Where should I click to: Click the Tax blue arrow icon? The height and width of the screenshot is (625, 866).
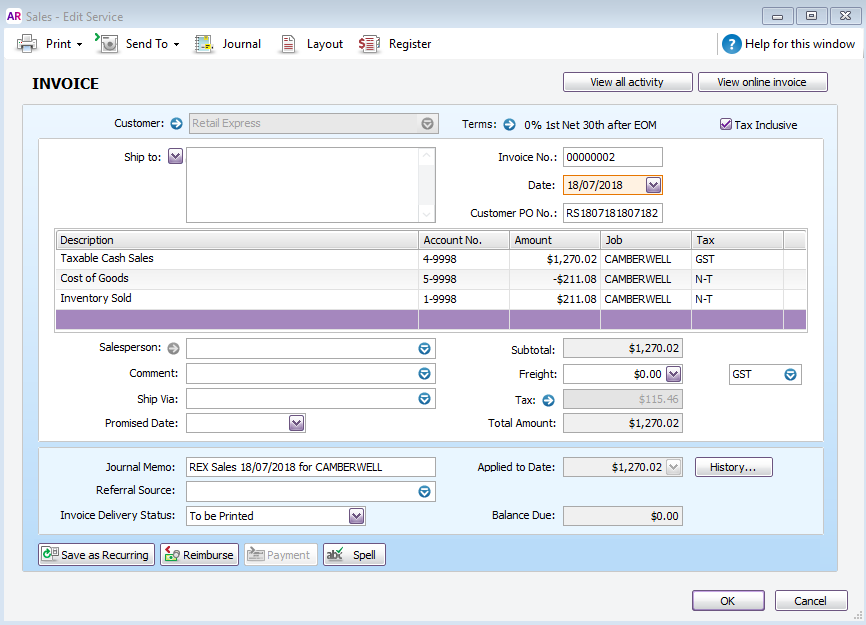(x=548, y=400)
